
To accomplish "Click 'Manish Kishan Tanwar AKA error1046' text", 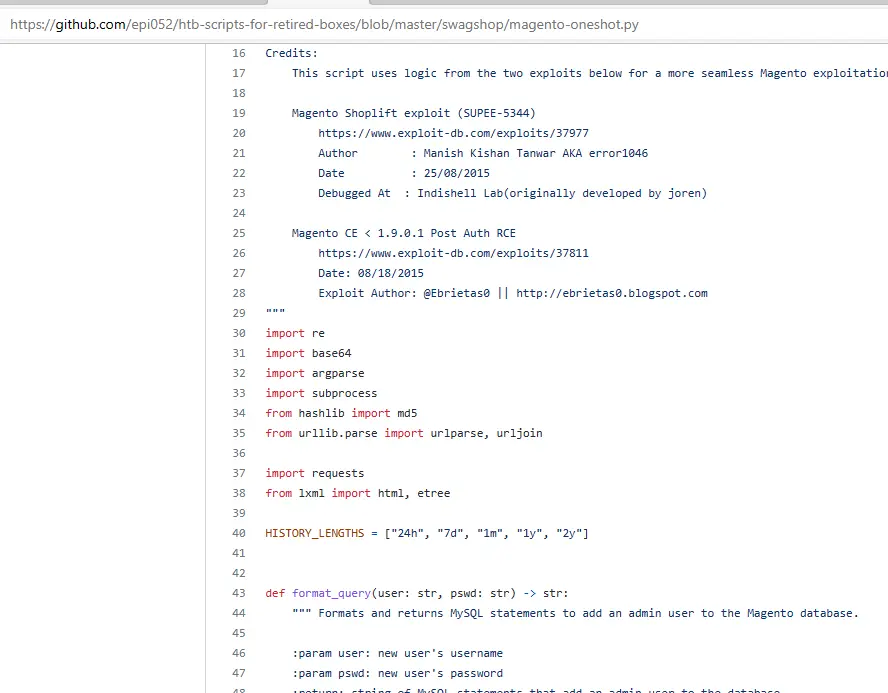I will [x=536, y=153].
